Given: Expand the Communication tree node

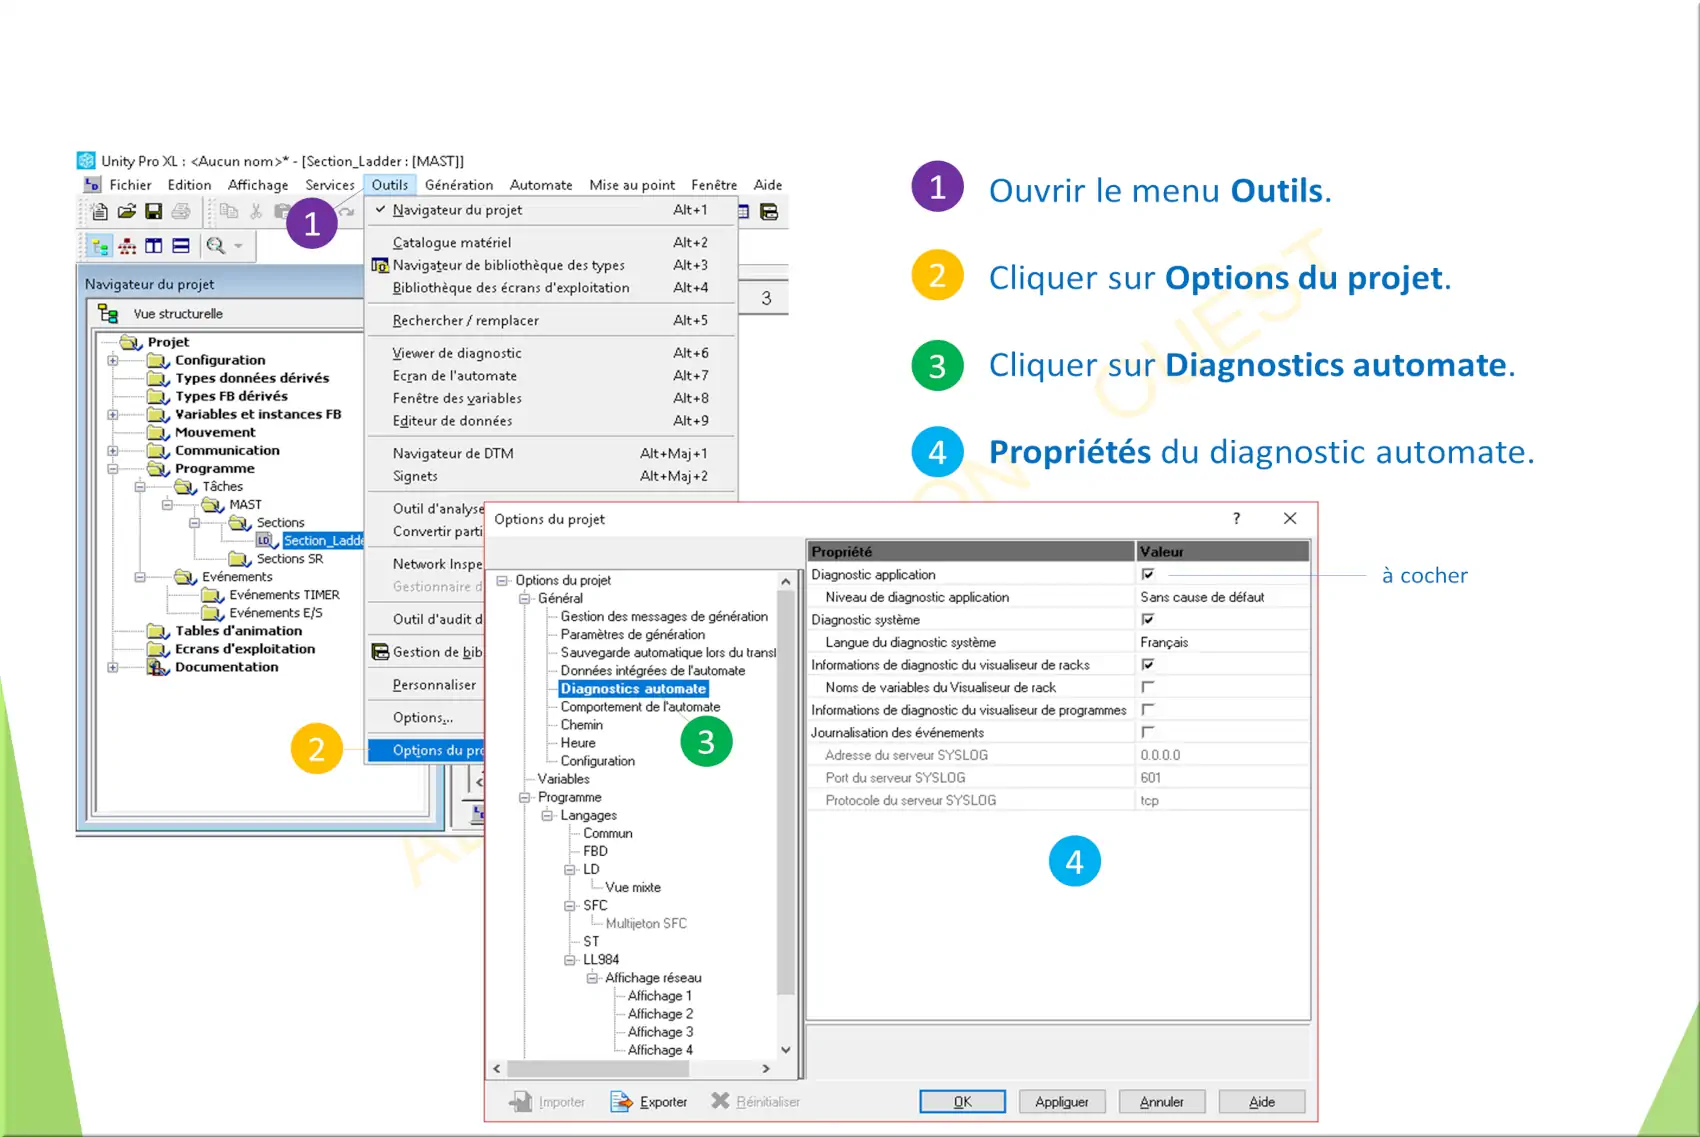Looking at the screenshot, I should [x=113, y=451].
